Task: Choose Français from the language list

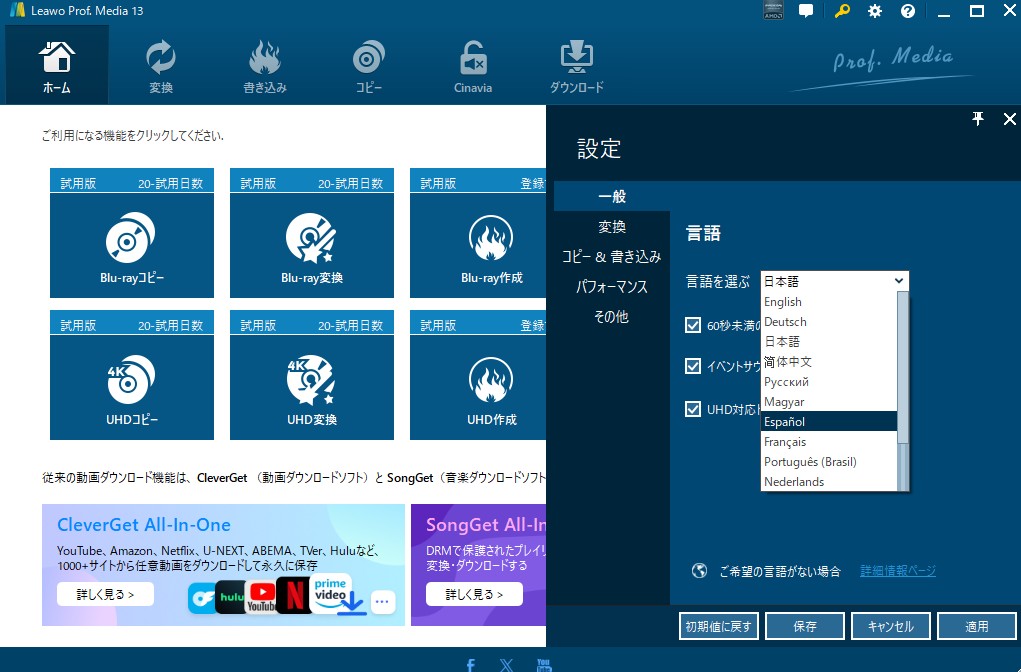Action: pyautogui.click(x=829, y=441)
